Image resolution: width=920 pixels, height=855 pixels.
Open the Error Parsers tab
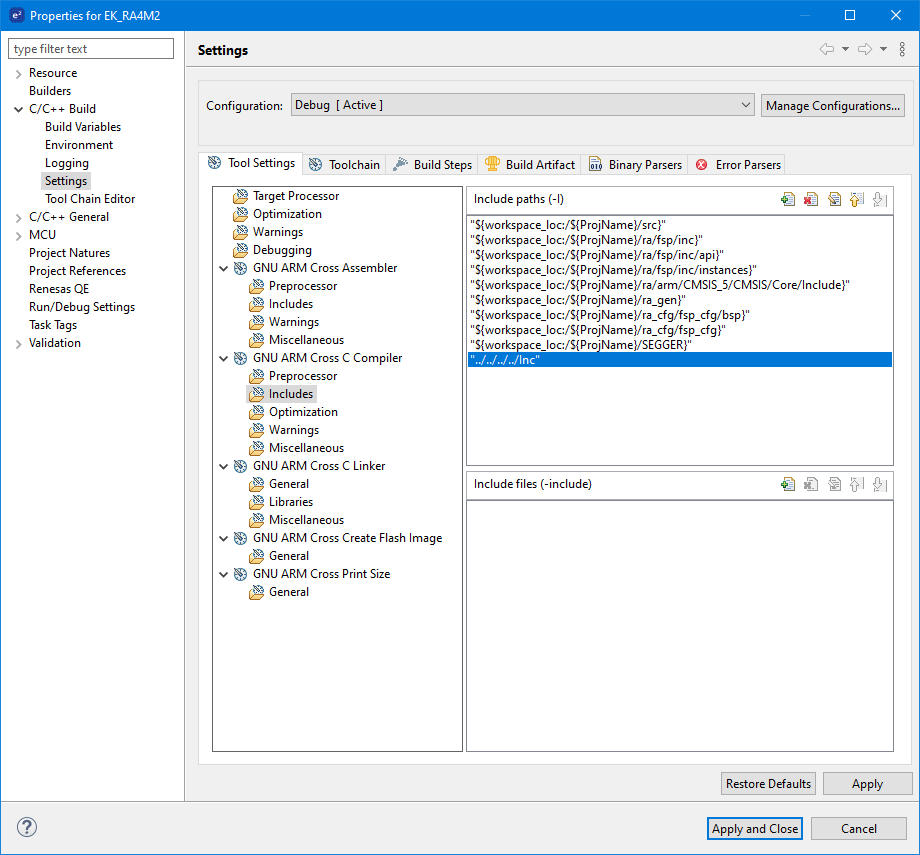(x=738, y=164)
